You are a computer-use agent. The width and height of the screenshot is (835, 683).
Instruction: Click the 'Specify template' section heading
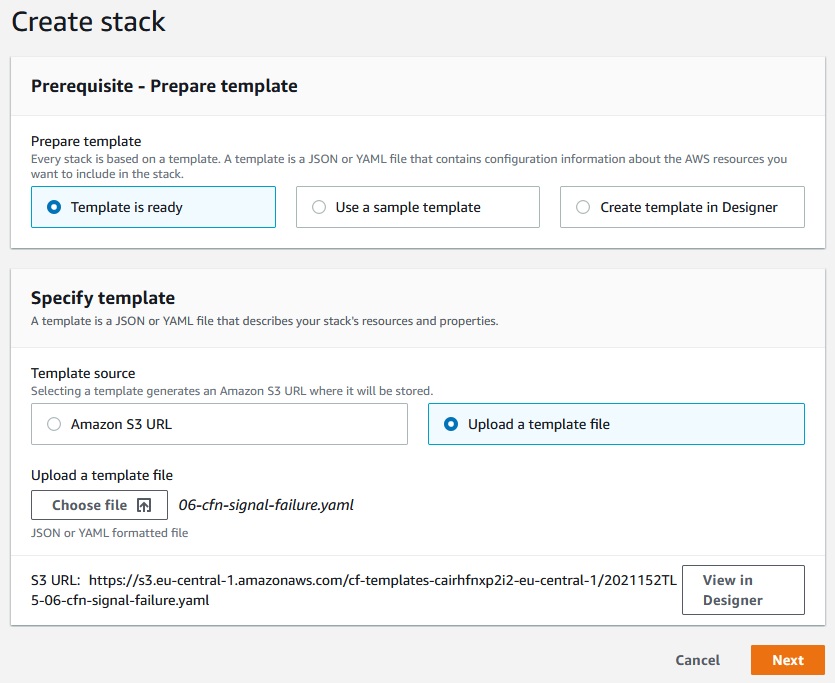coord(103,298)
